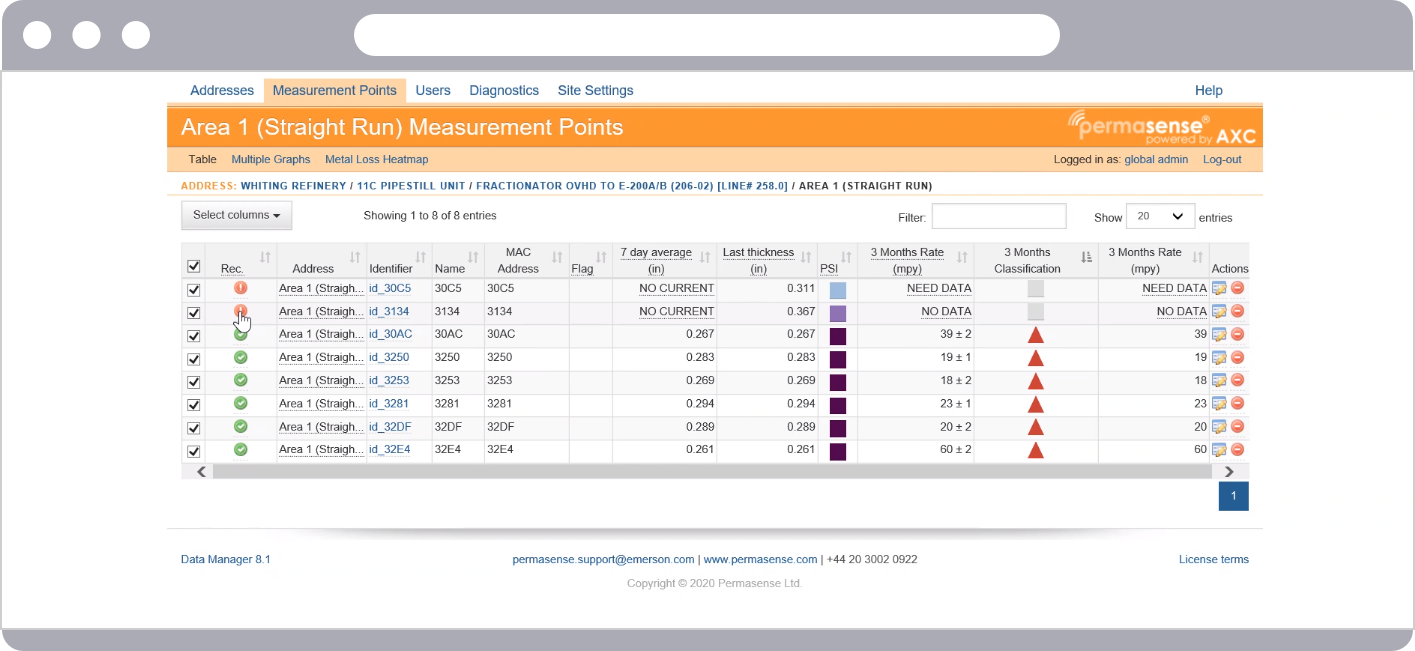Image resolution: width=1415 pixels, height=651 pixels.
Task: Open the Show entries count dropdown
Action: pyautogui.click(x=1160, y=216)
